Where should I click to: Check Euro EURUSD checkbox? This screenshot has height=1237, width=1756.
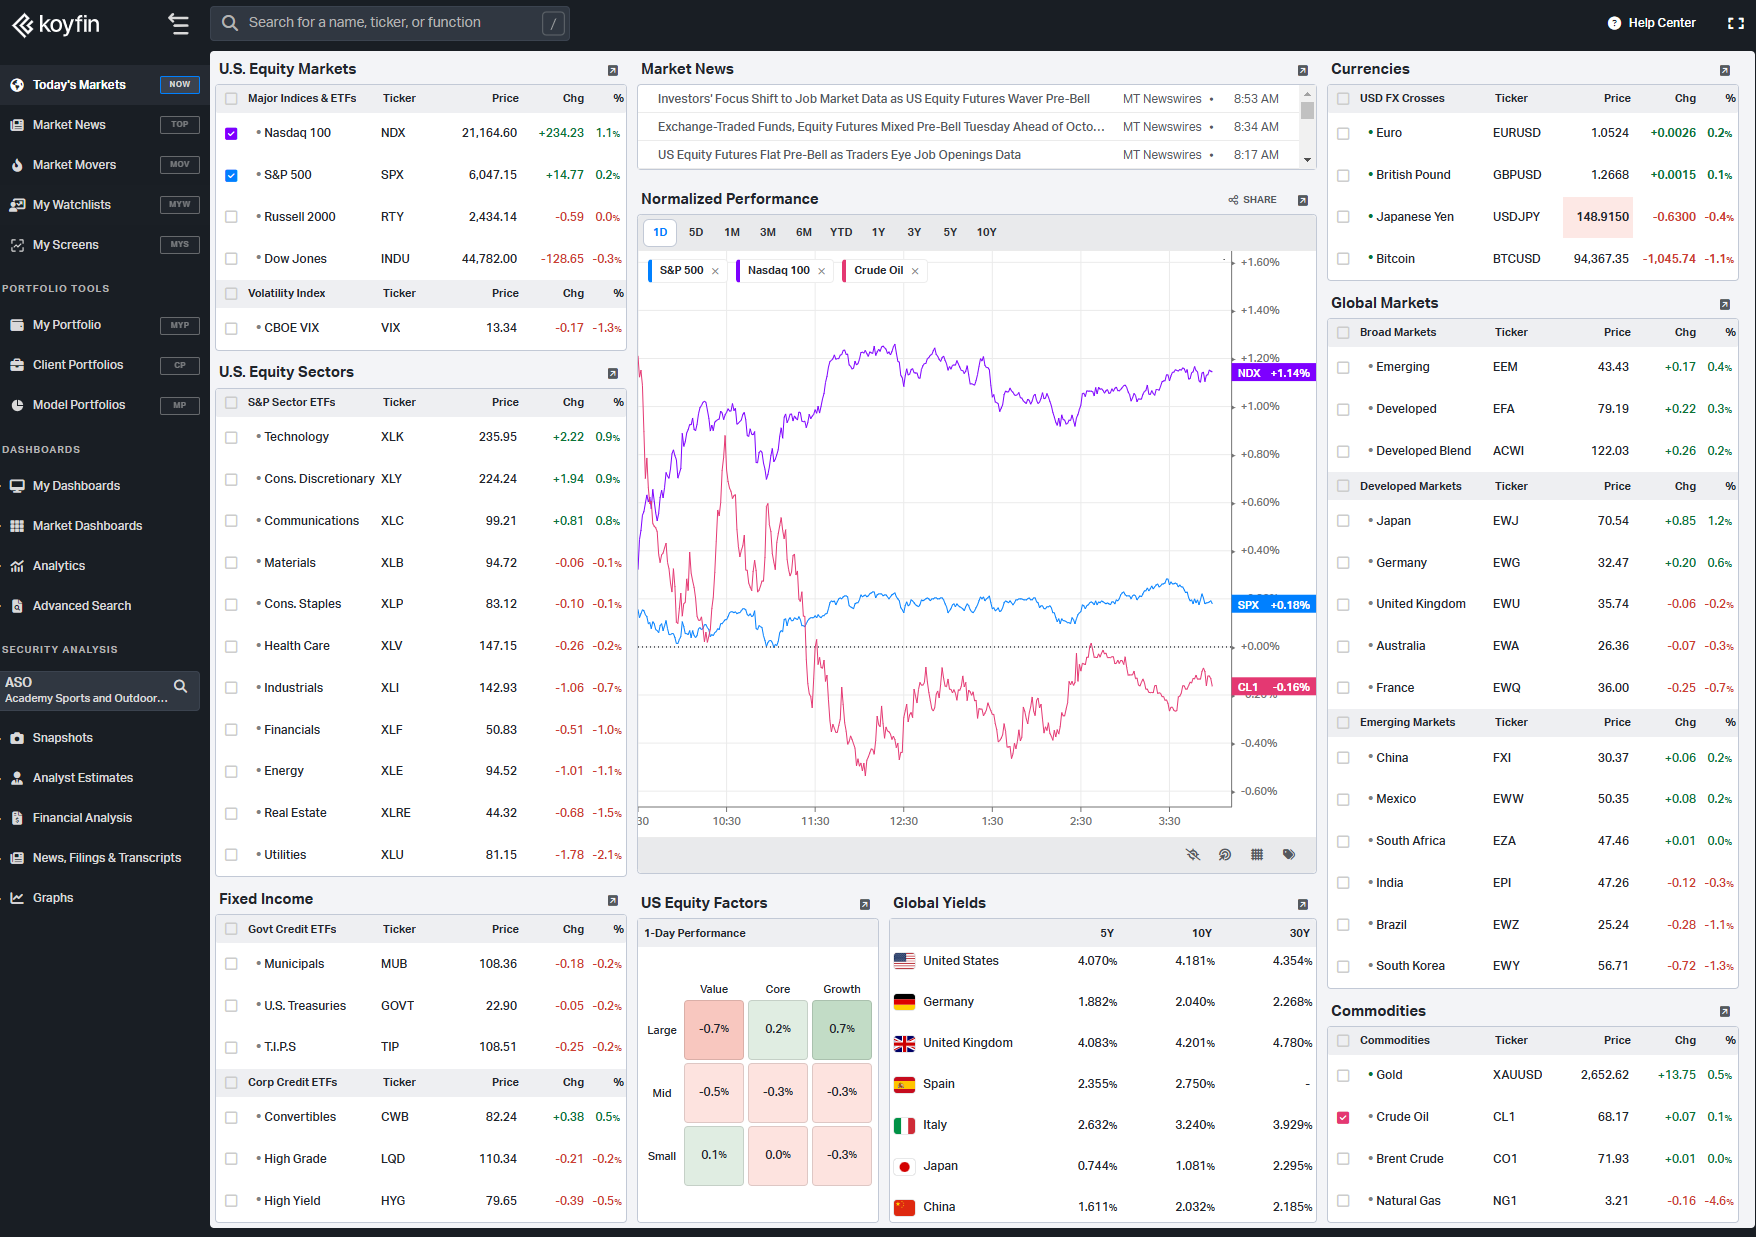(x=1343, y=133)
